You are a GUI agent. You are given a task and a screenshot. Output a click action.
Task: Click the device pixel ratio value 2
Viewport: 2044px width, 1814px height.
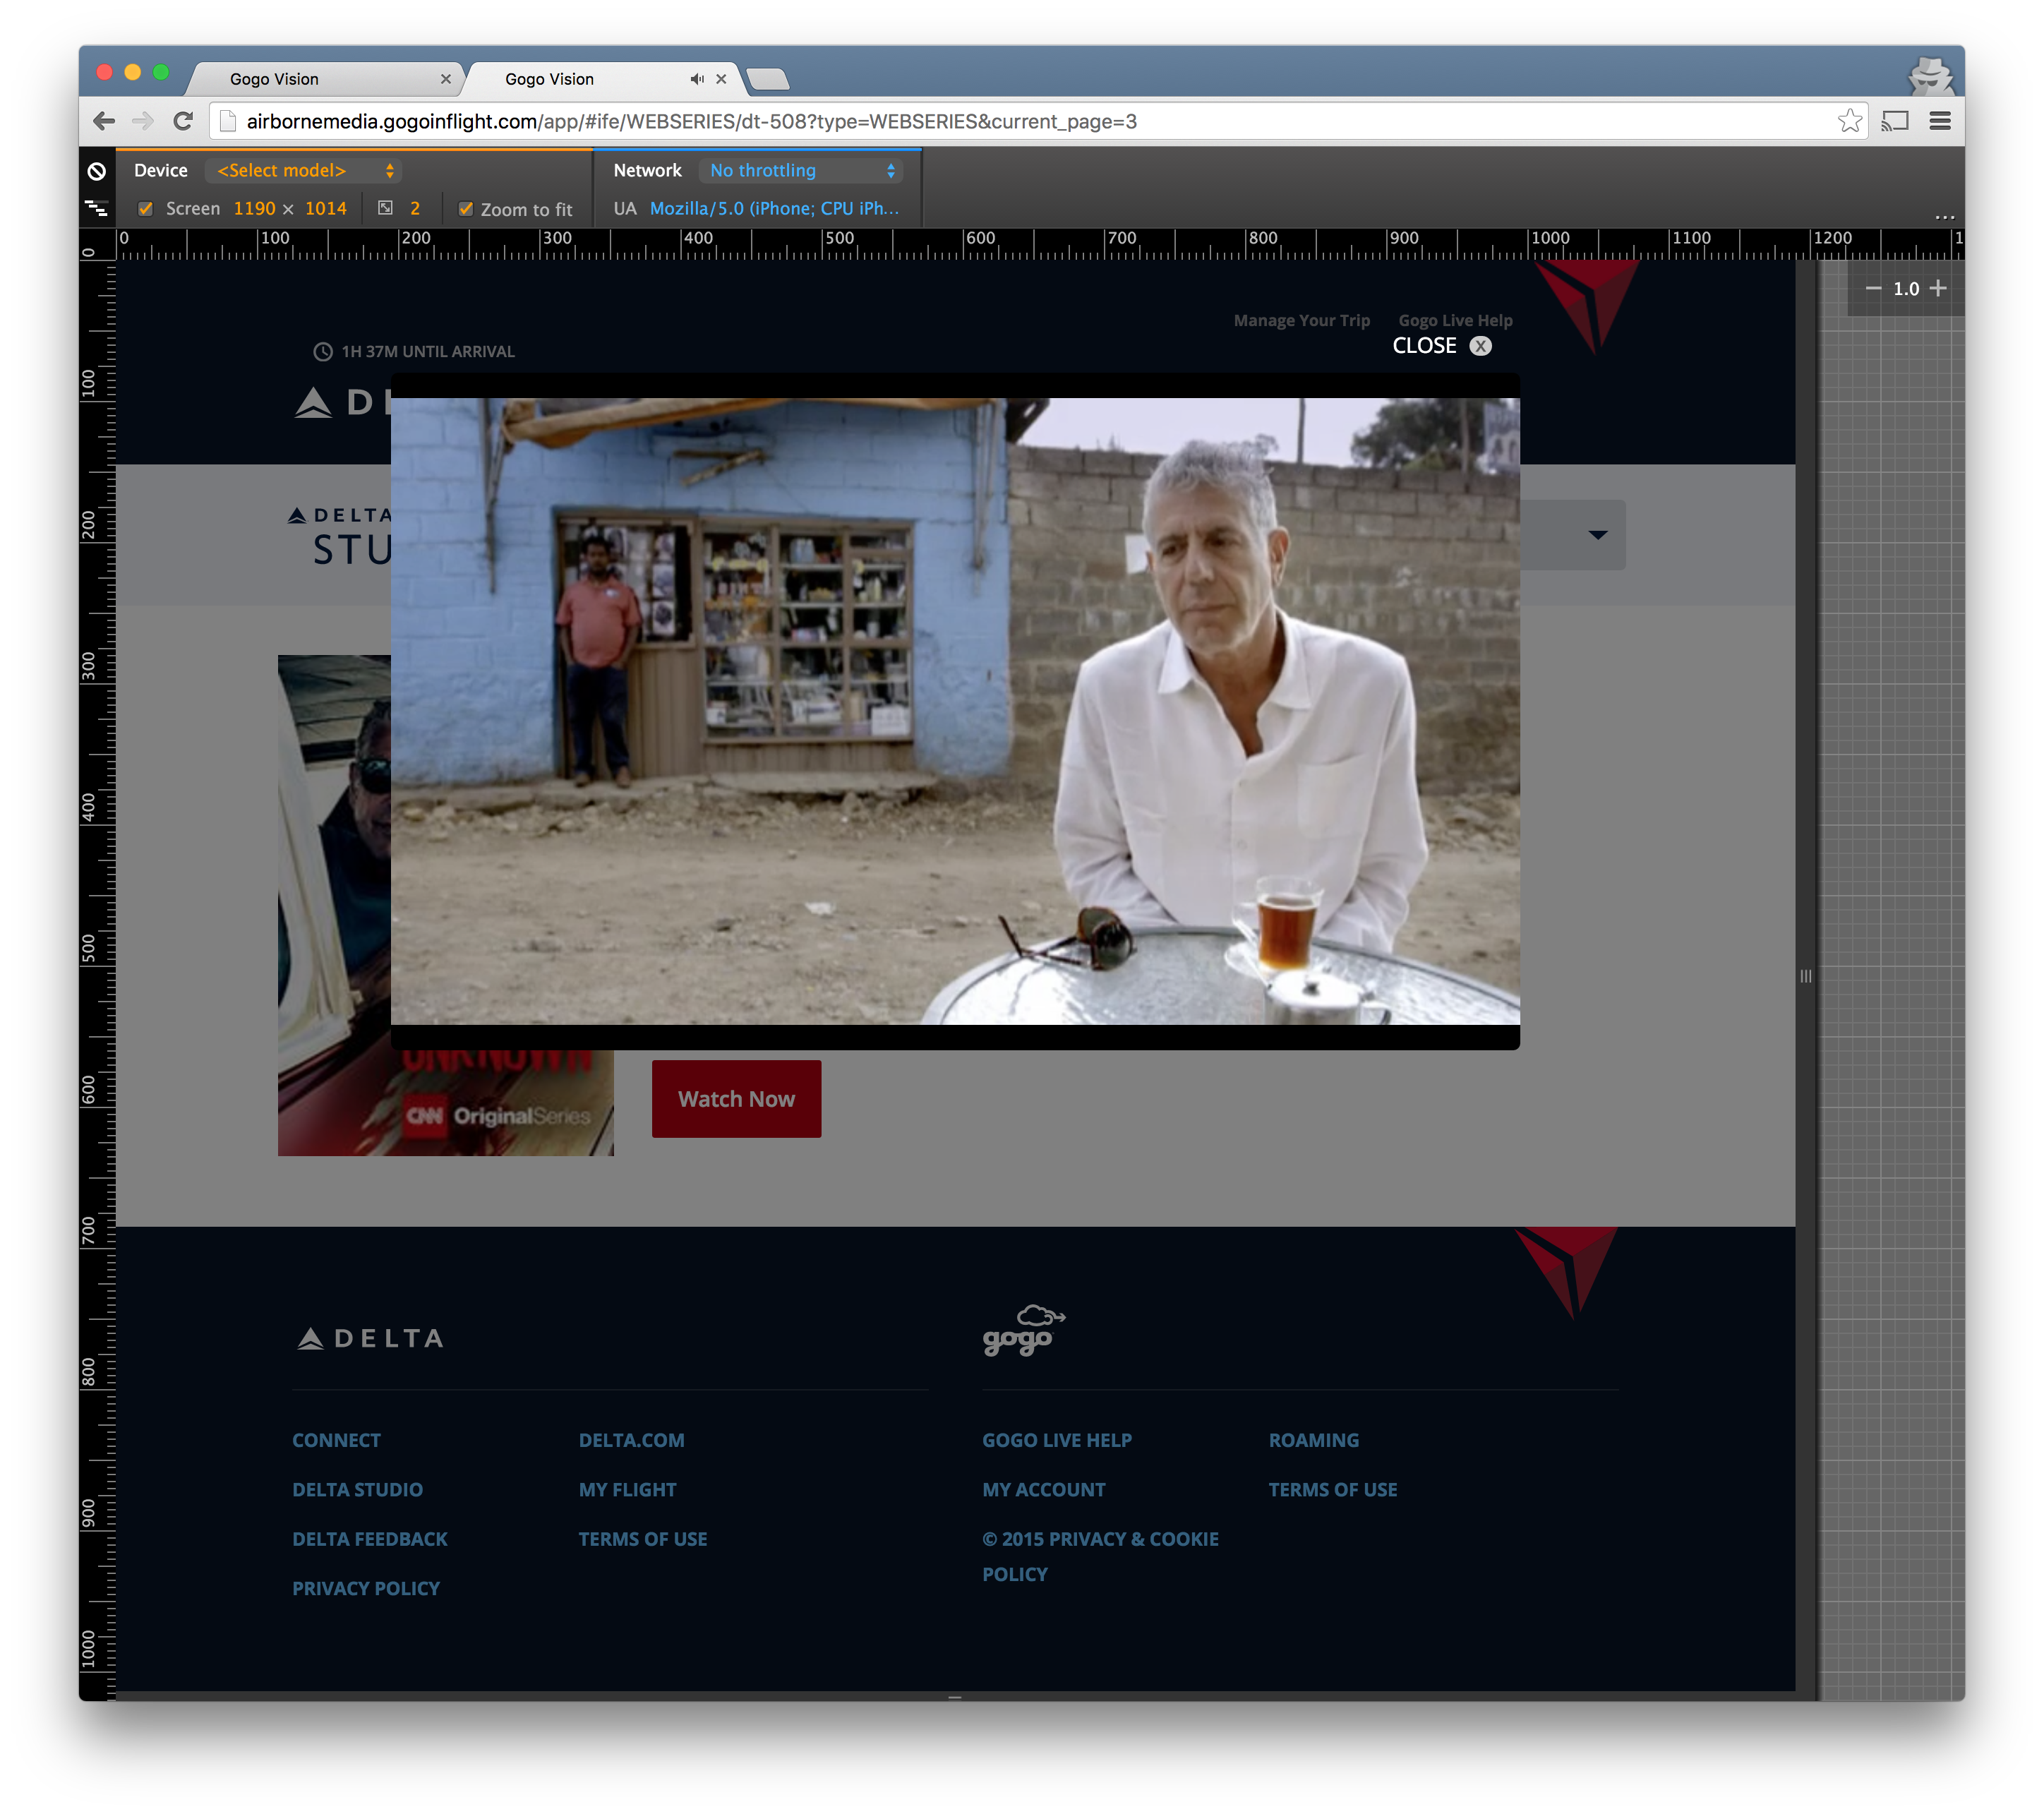(x=415, y=208)
